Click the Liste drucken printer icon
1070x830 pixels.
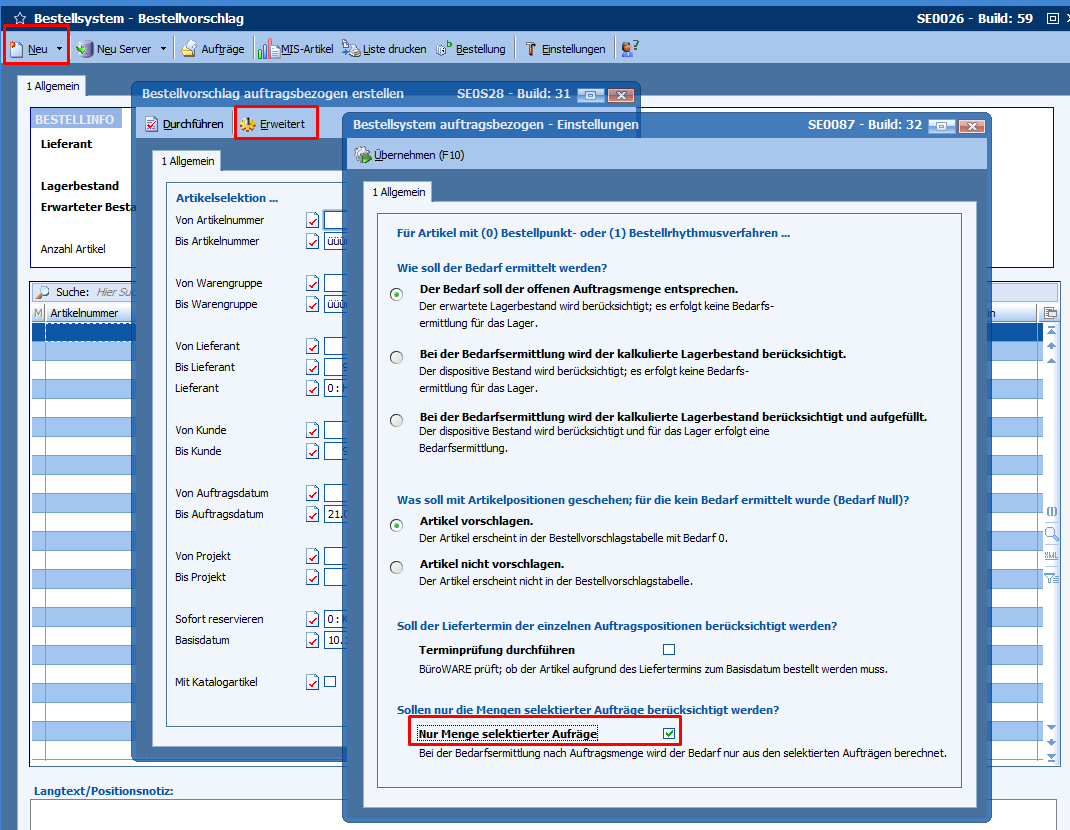[x=350, y=48]
